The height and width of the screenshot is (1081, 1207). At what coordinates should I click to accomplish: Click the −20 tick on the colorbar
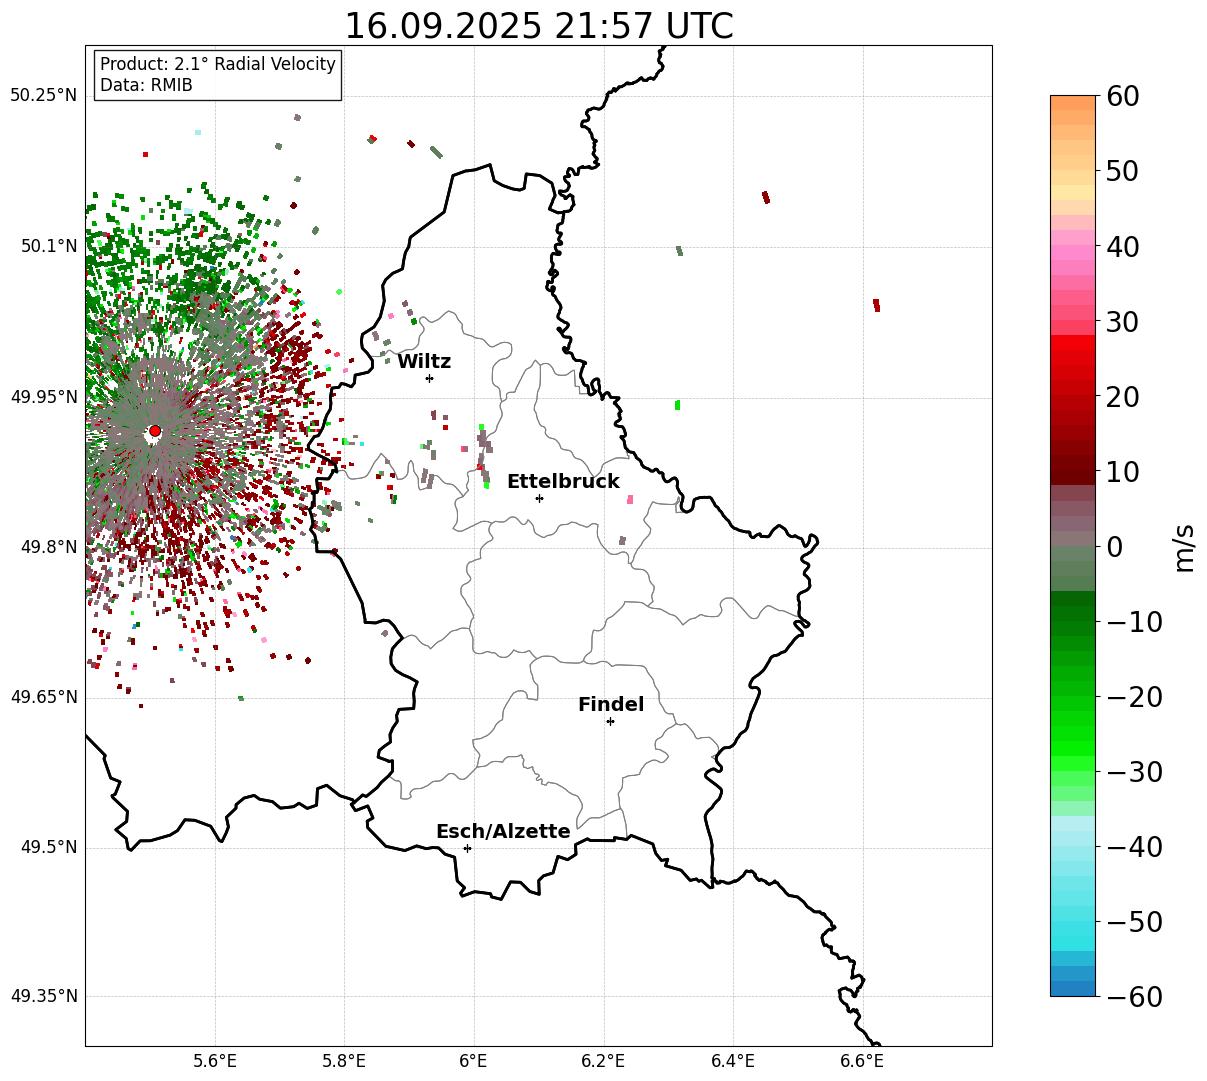[x=1133, y=696]
